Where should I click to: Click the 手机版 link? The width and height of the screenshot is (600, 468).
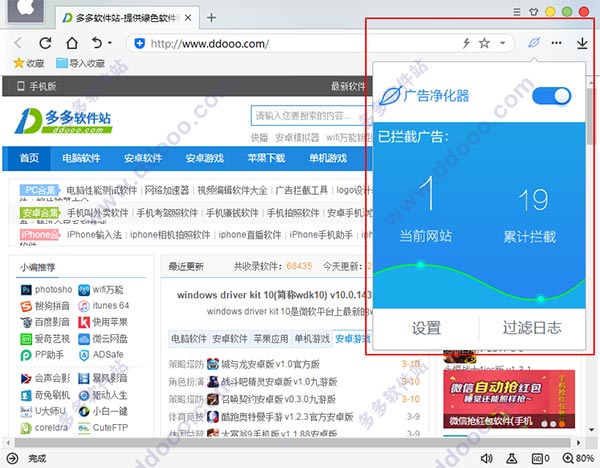pos(37,86)
